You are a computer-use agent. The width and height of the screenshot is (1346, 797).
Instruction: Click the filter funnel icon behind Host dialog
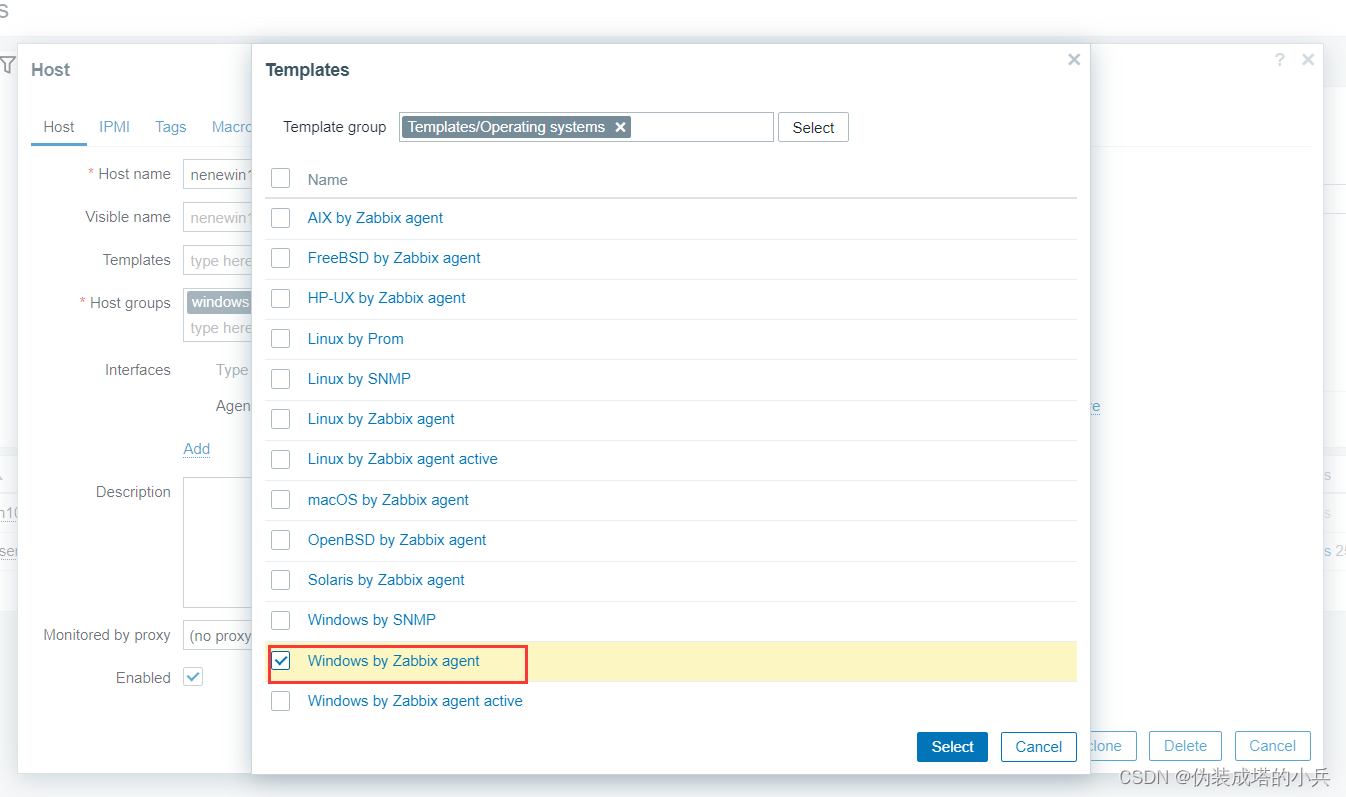7,65
